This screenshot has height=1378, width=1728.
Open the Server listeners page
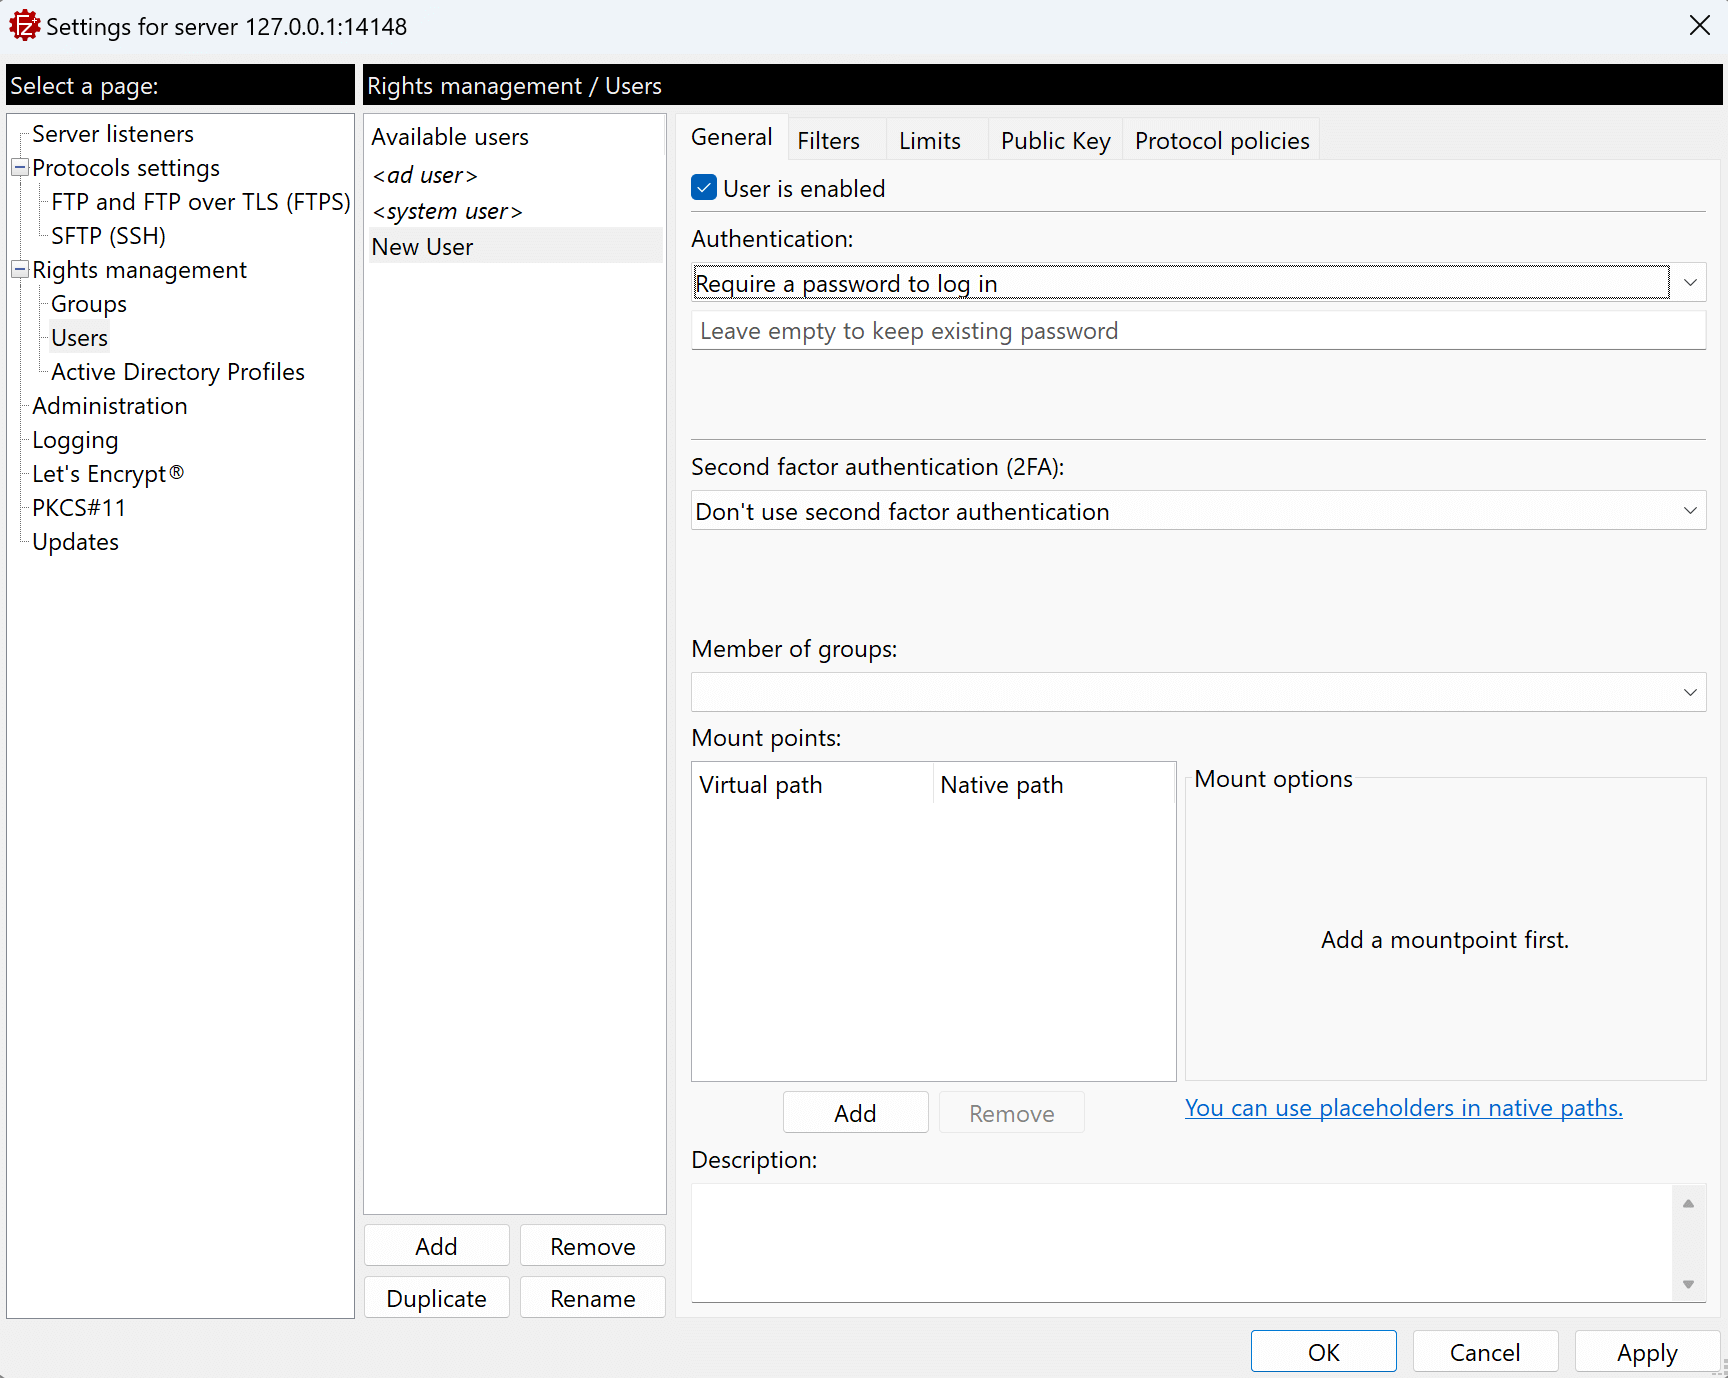point(113,134)
